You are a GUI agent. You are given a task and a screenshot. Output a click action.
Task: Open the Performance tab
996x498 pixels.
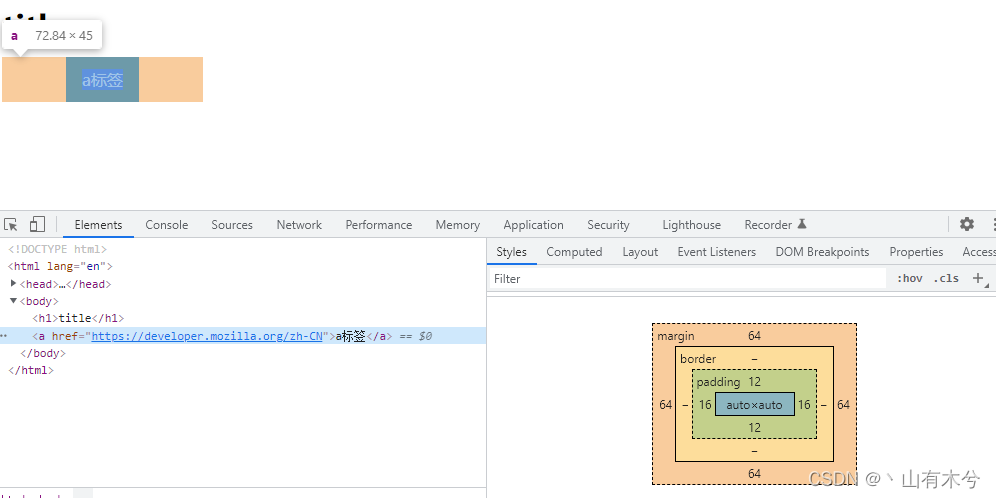point(379,225)
